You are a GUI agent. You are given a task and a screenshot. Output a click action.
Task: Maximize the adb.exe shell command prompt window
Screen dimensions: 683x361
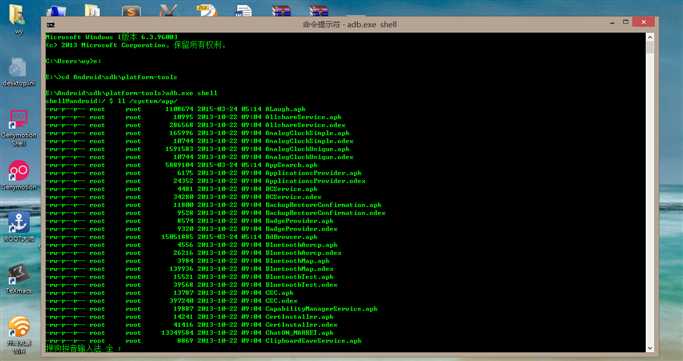pos(625,22)
